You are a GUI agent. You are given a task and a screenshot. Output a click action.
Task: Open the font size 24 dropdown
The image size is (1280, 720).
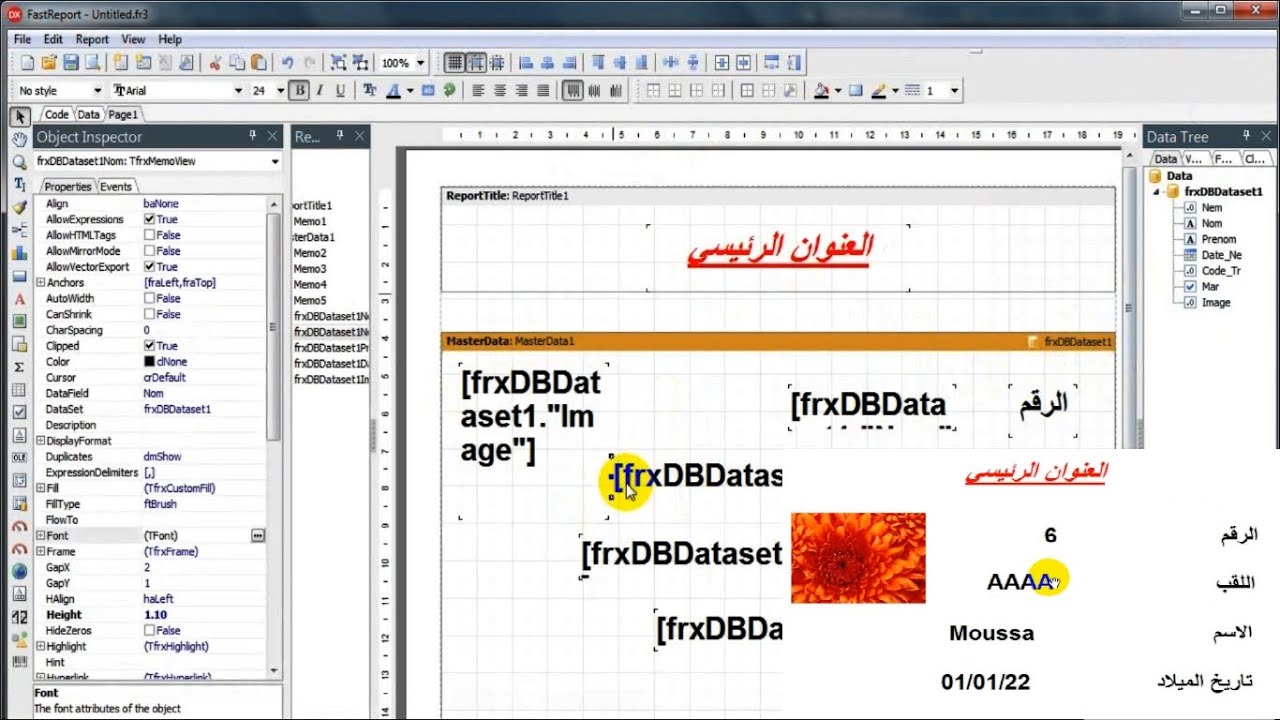pos(281,91)
